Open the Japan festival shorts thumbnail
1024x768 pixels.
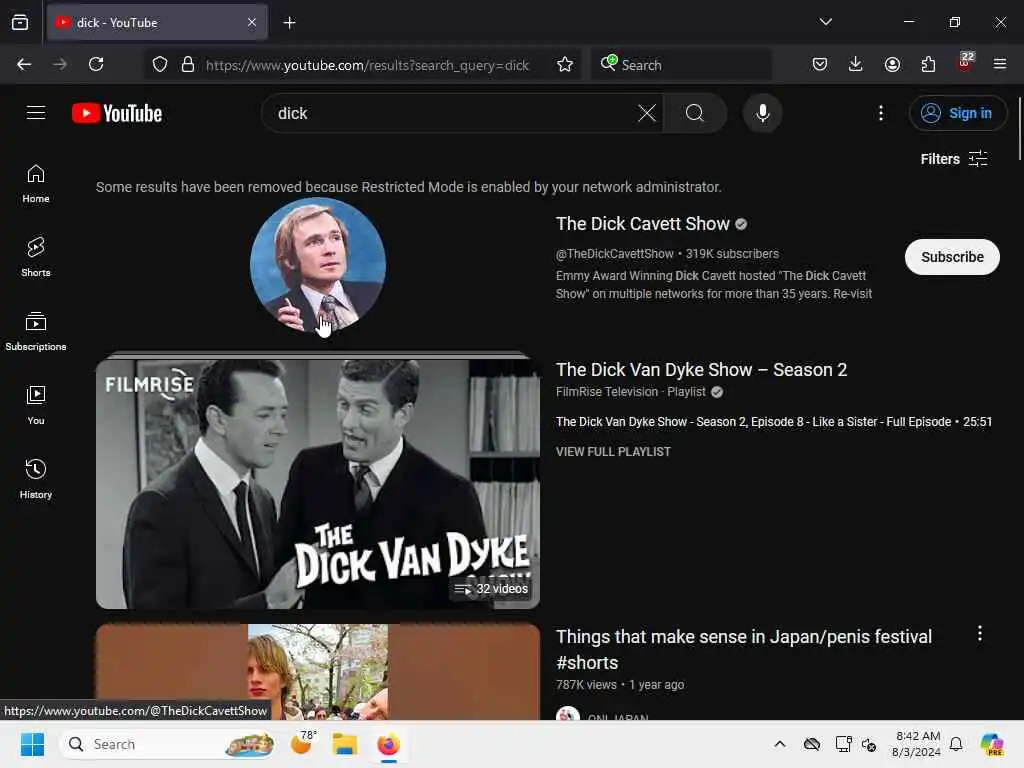coord(318,672)
